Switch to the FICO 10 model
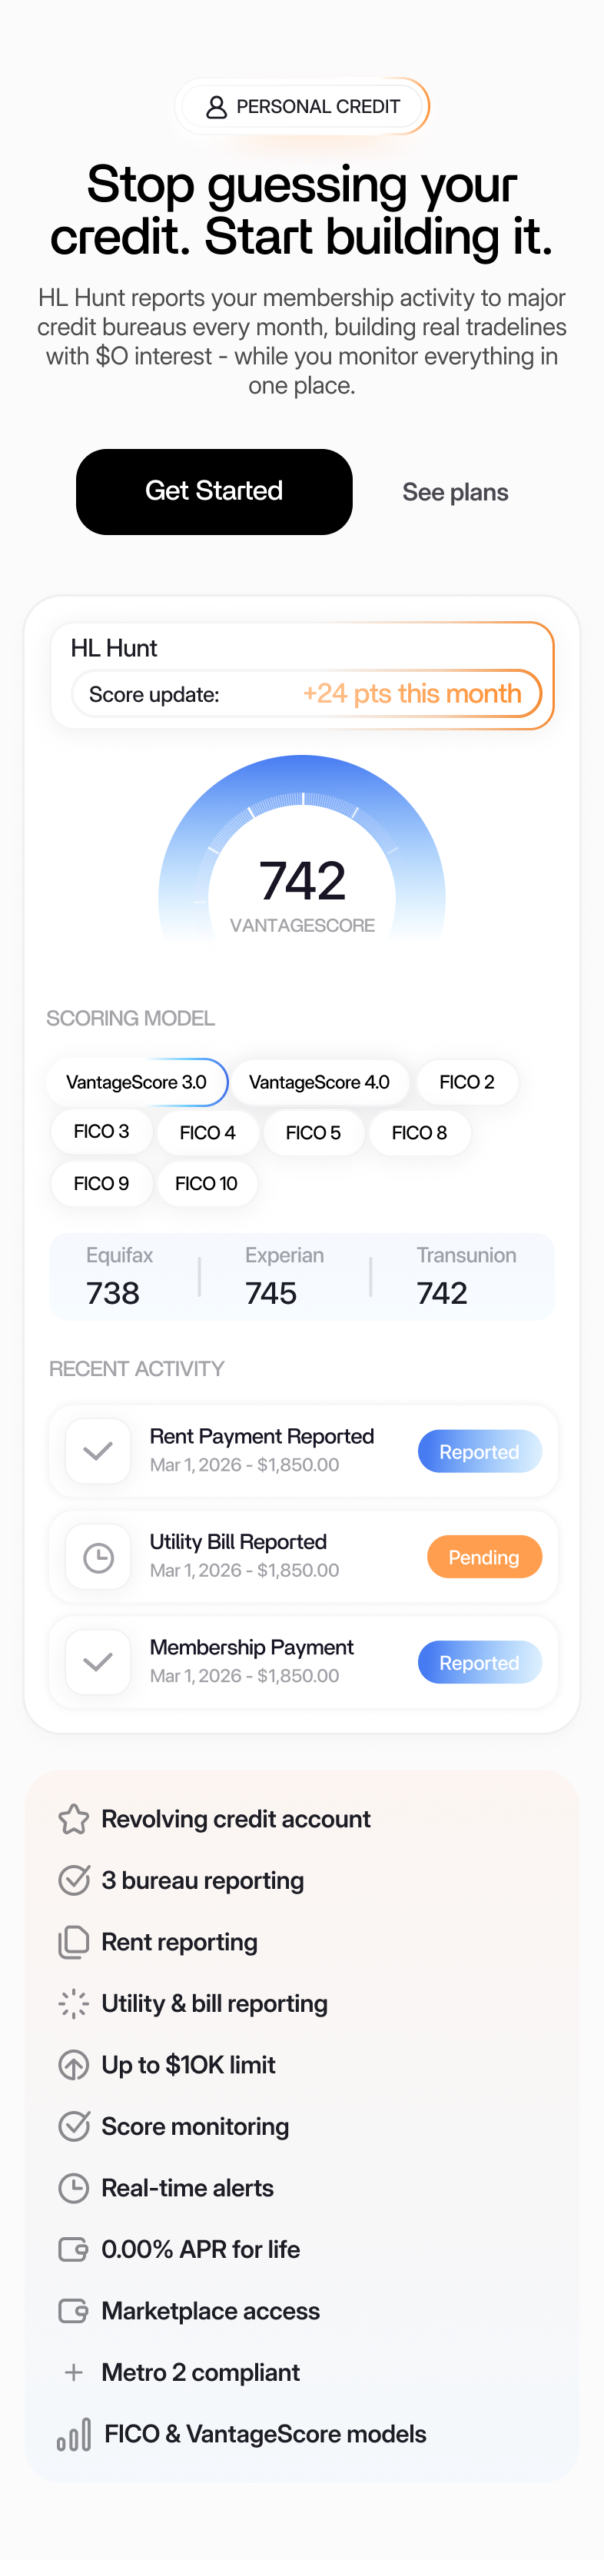The image size is (604, 2560). tap(206, 1184)
